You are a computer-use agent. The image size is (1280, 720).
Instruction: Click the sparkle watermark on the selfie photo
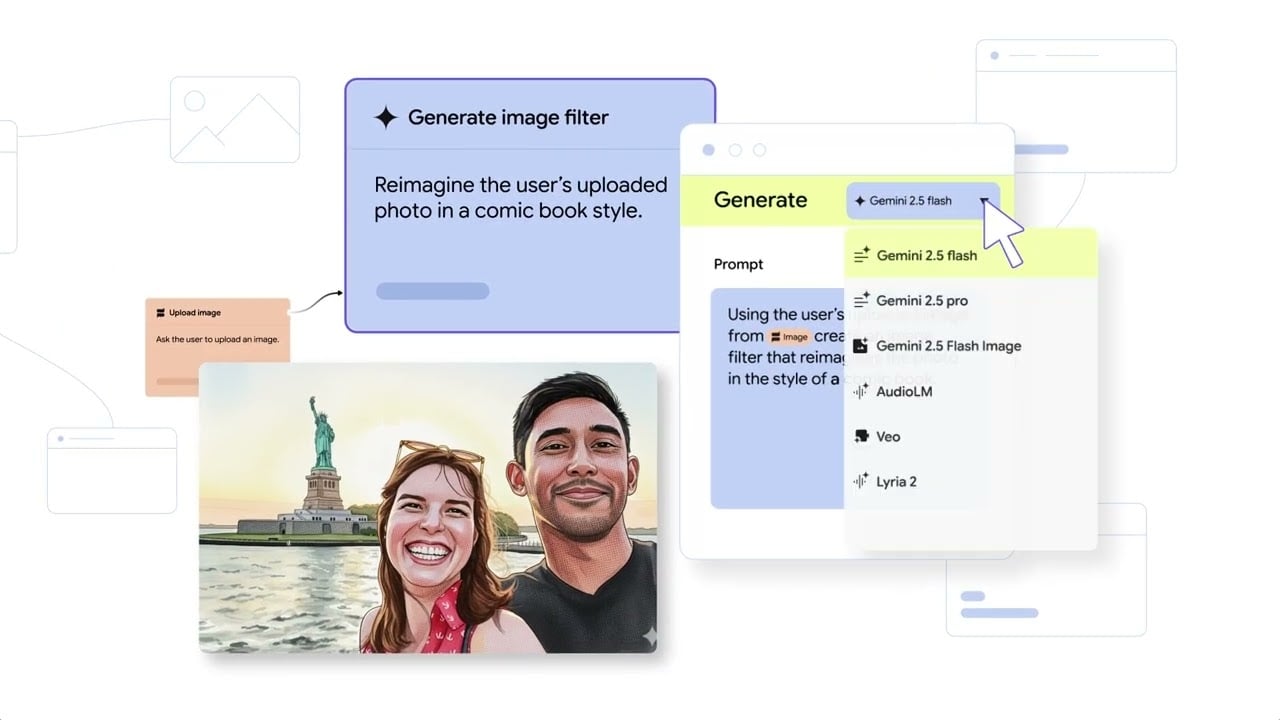(649, 636)
